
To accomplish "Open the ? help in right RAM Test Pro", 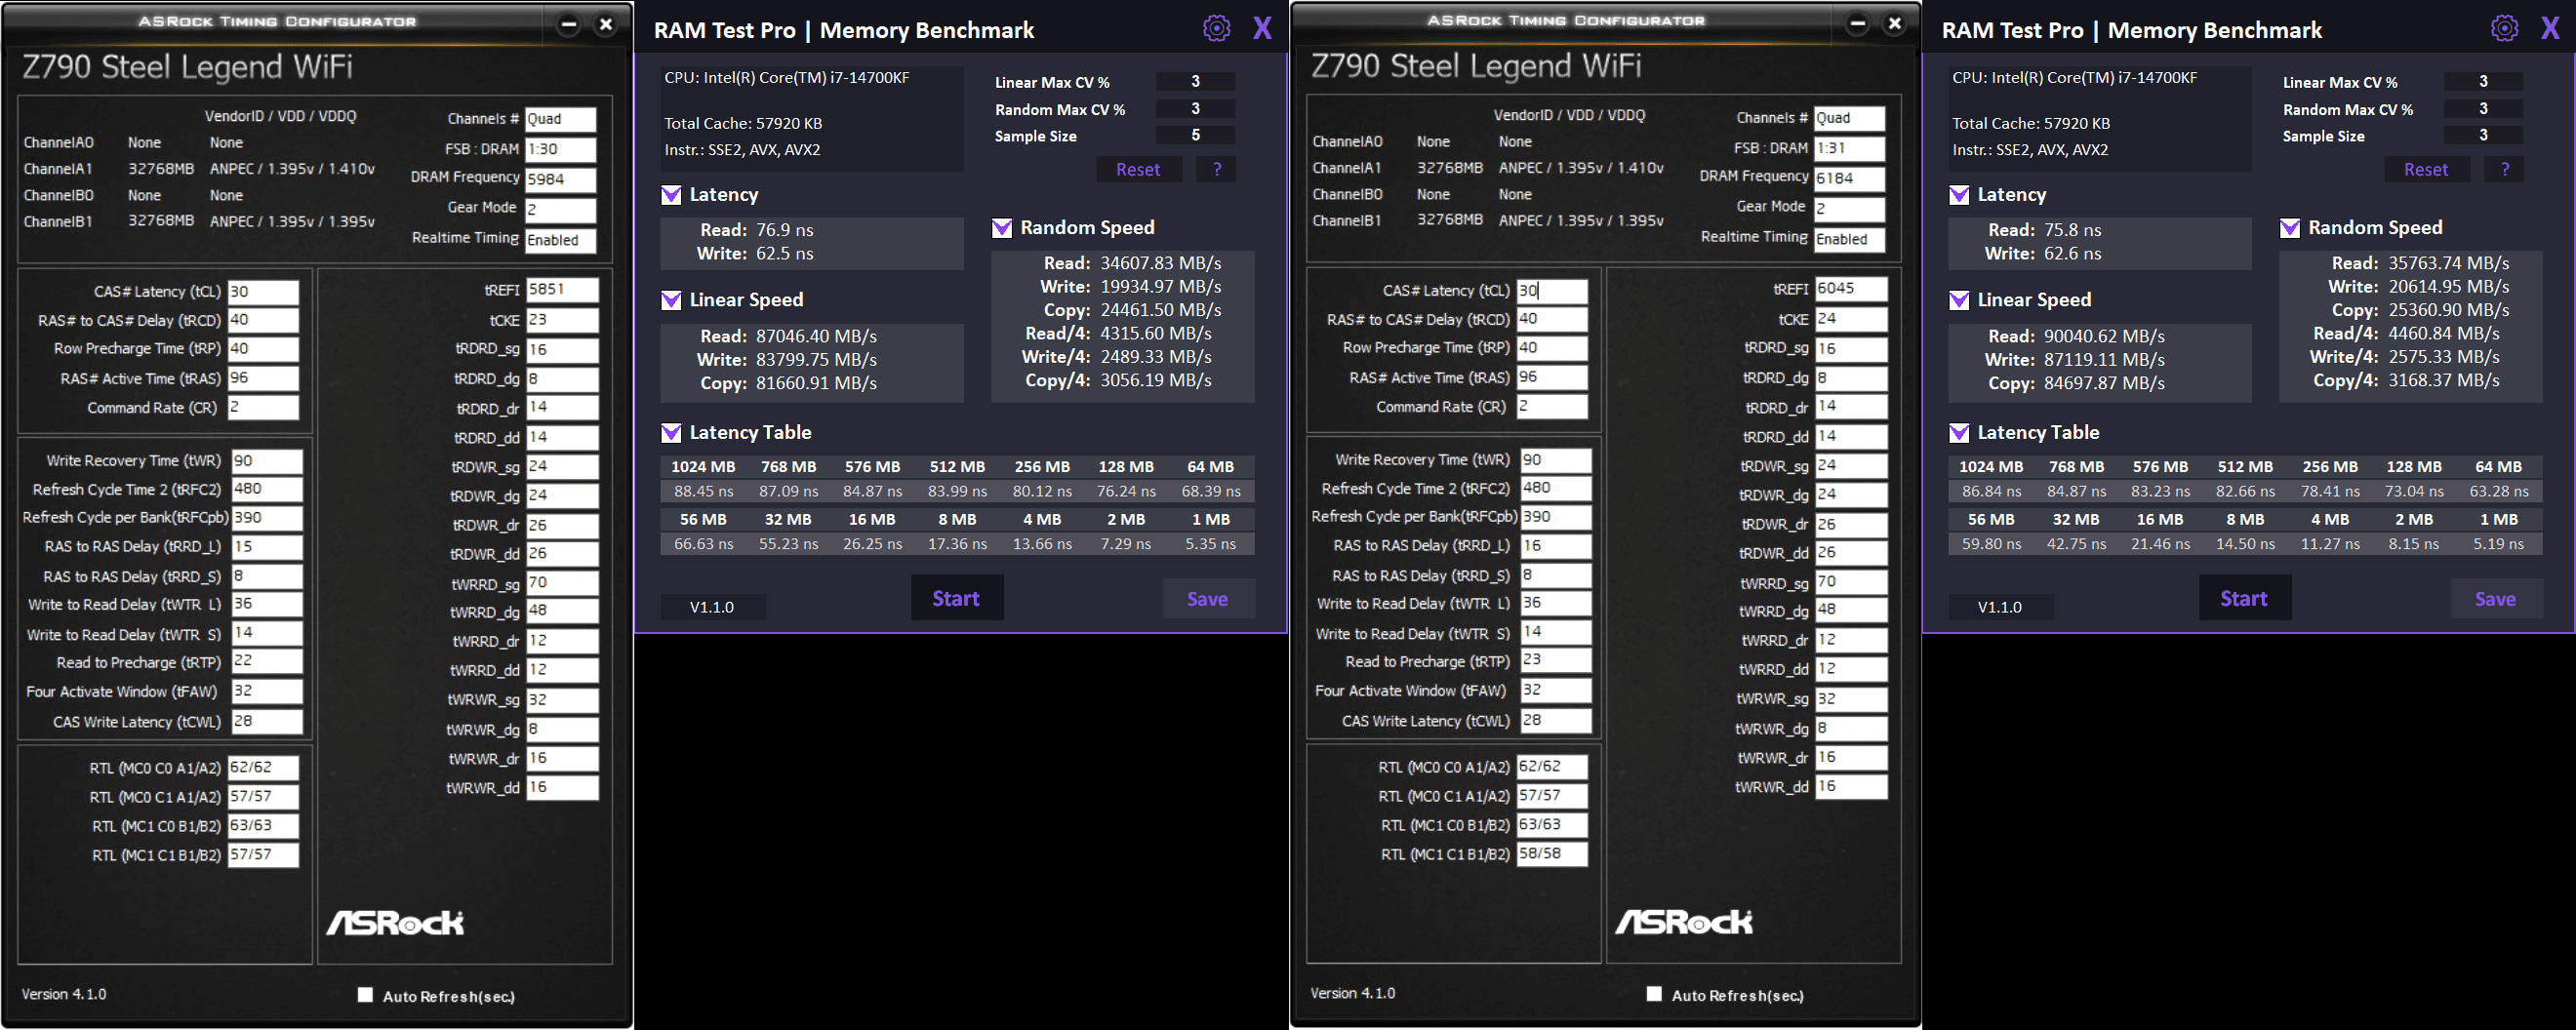I will pyautogui.click(x=2505, y=170).
